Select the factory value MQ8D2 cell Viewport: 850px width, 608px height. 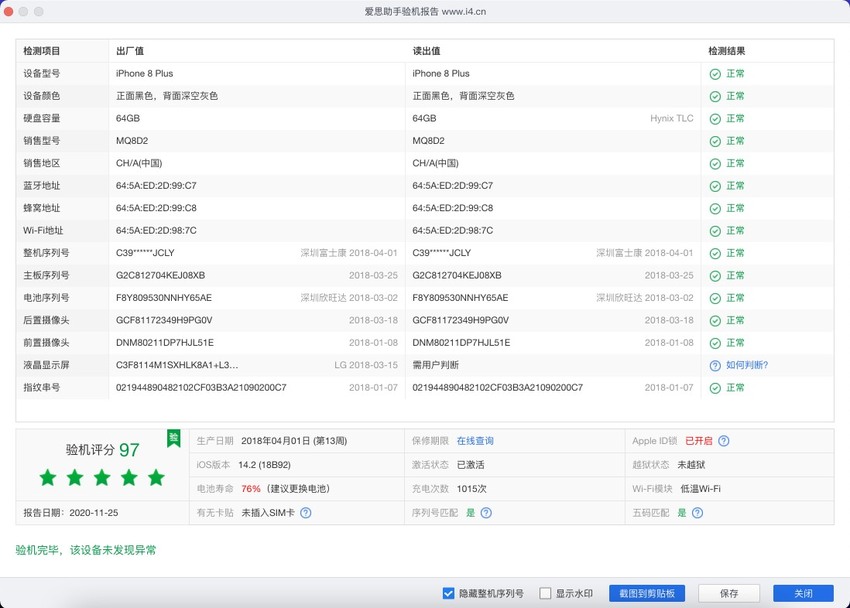[132, 141]
